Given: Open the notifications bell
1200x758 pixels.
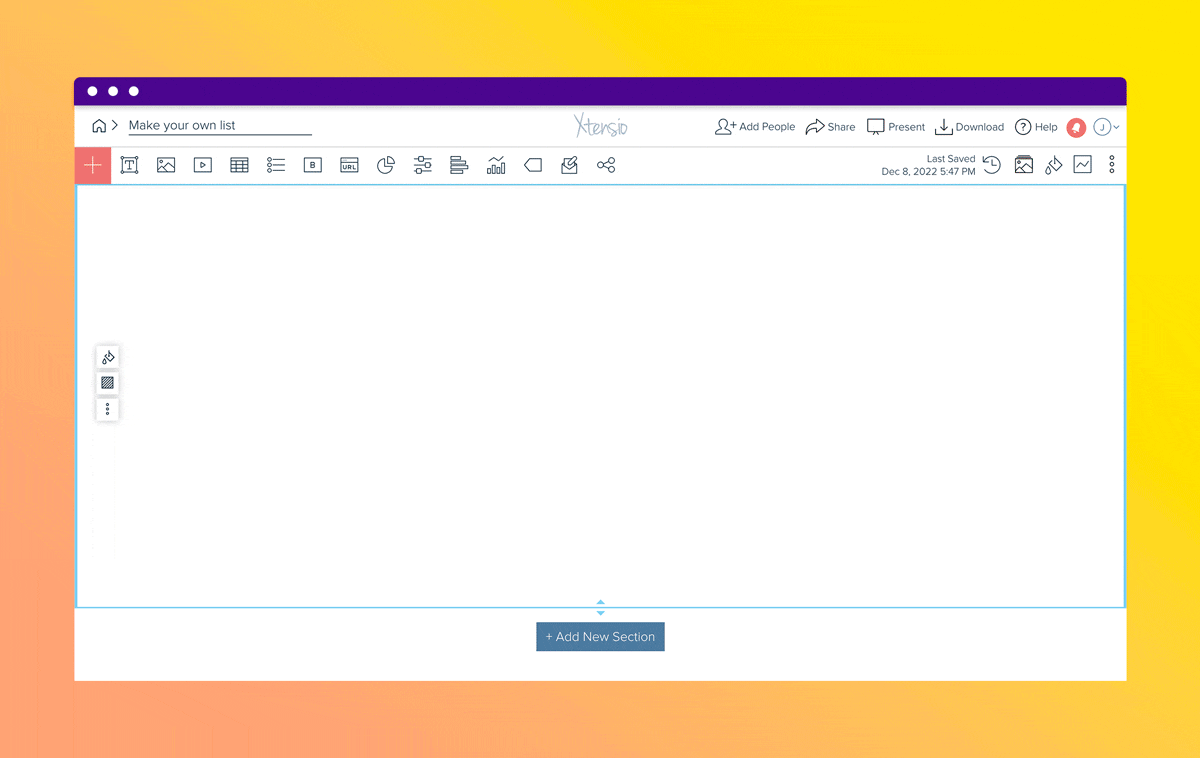Looking at the screenshot, I should (1076, 127).
